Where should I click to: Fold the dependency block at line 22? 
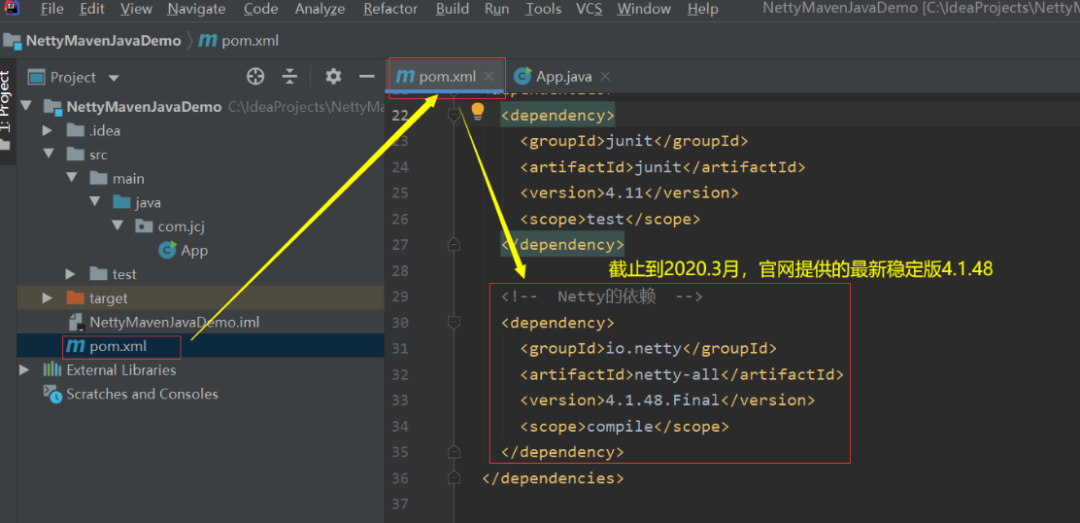(453, 116)
